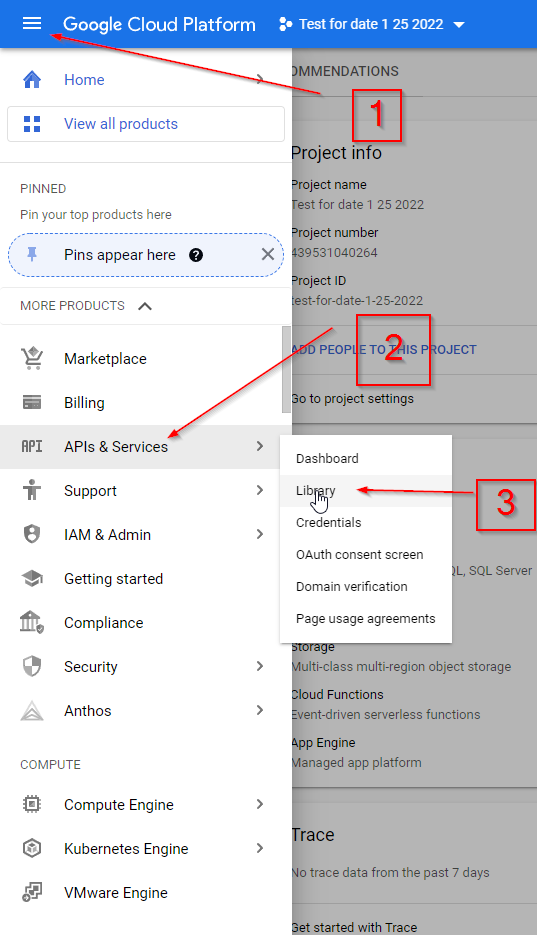Image resolution: width=537 pixels, height=935 pixels.
Task: Expand the Home submenu chevron
Action: (x=260, y=79)
